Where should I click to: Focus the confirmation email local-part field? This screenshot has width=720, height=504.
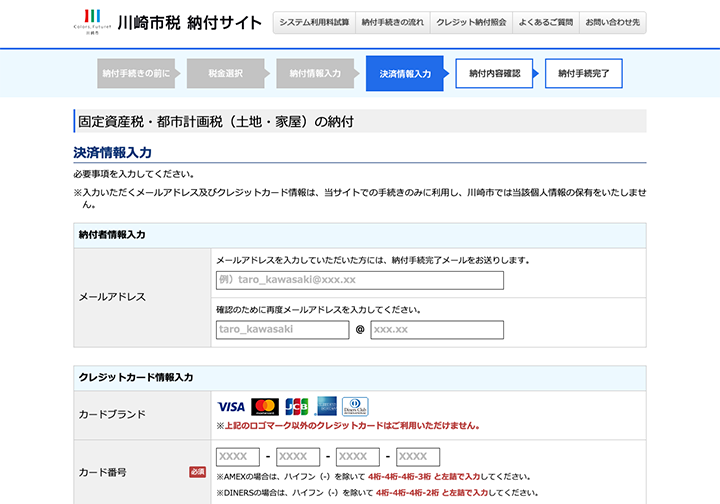[282, 330]
